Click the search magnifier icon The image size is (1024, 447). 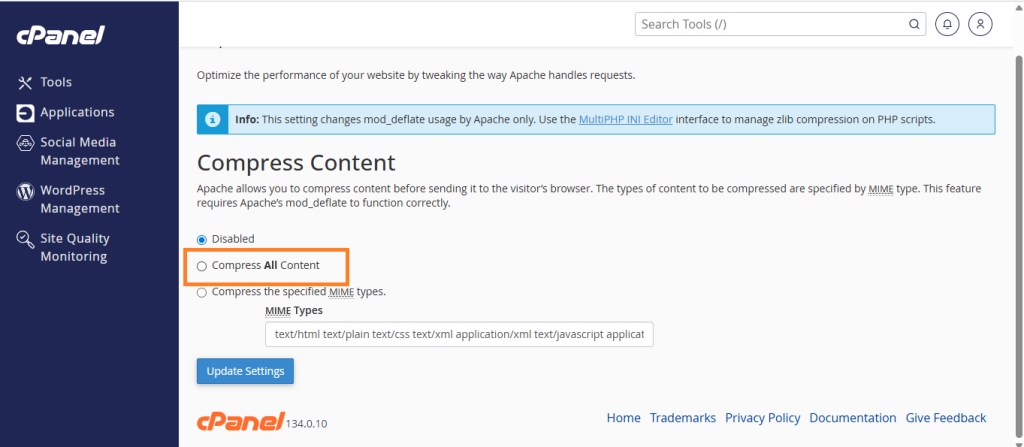[x=914, y=24]
